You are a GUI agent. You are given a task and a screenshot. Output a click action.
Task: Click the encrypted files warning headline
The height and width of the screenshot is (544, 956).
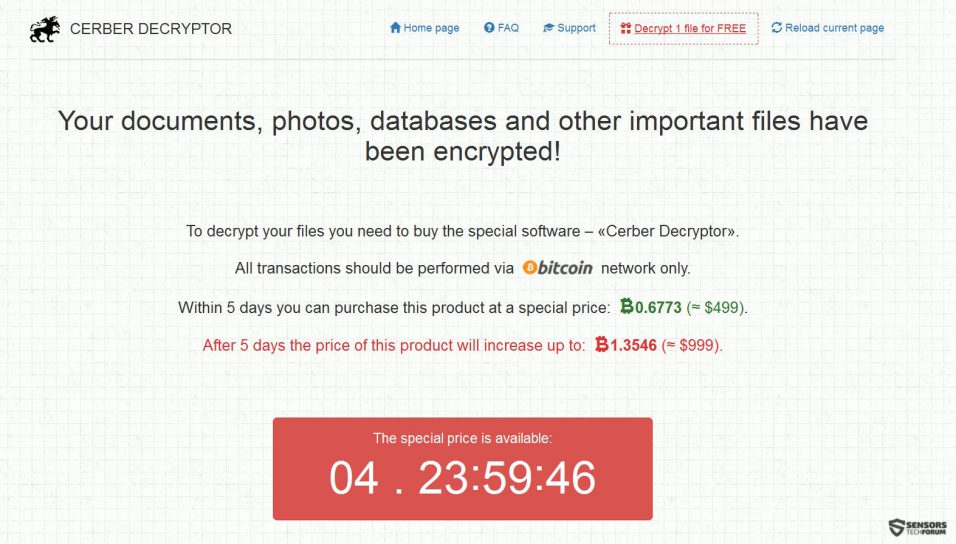coord(463,136)
